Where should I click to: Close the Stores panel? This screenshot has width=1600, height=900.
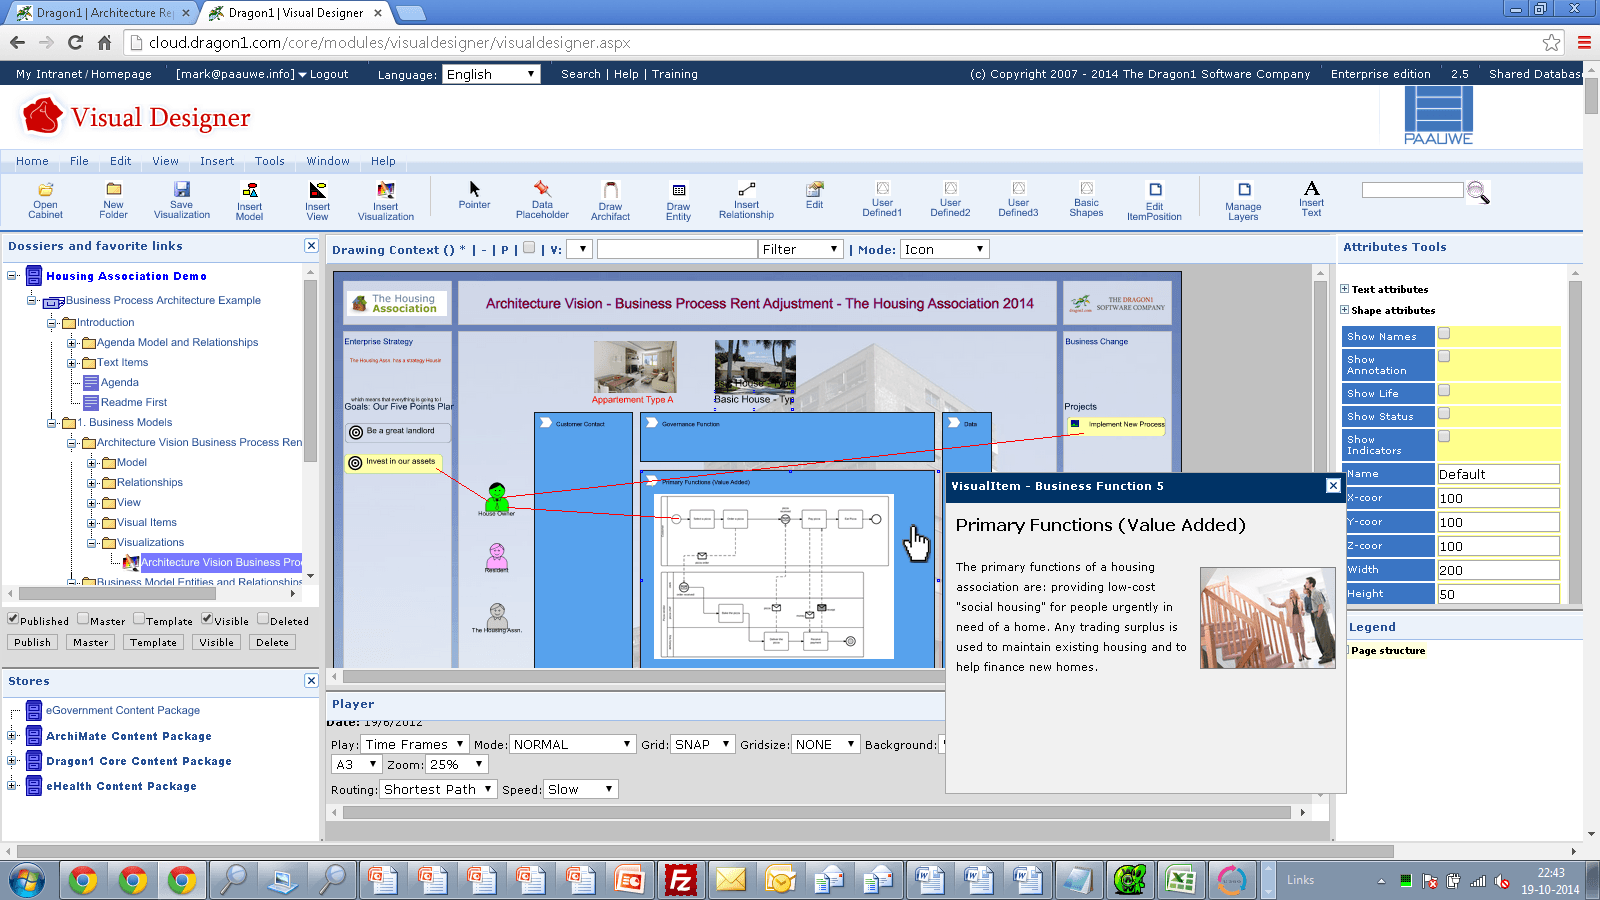(x=311, y=680)
